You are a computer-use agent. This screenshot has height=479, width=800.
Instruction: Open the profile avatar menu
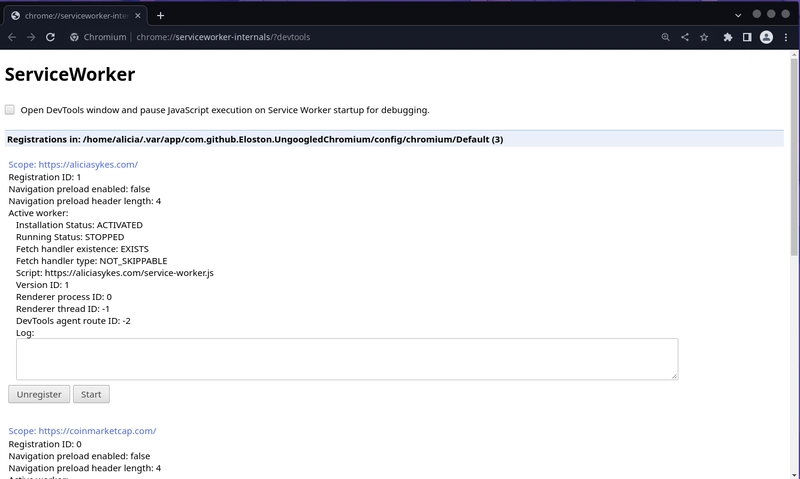[766, 37]
